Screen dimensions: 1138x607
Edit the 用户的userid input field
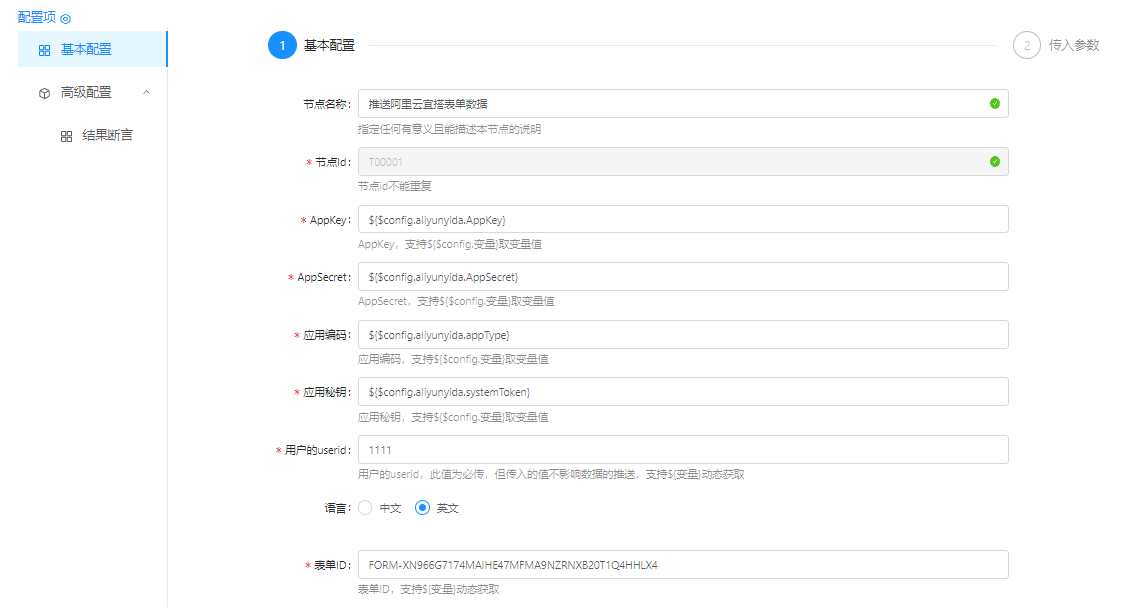[682, 450]
